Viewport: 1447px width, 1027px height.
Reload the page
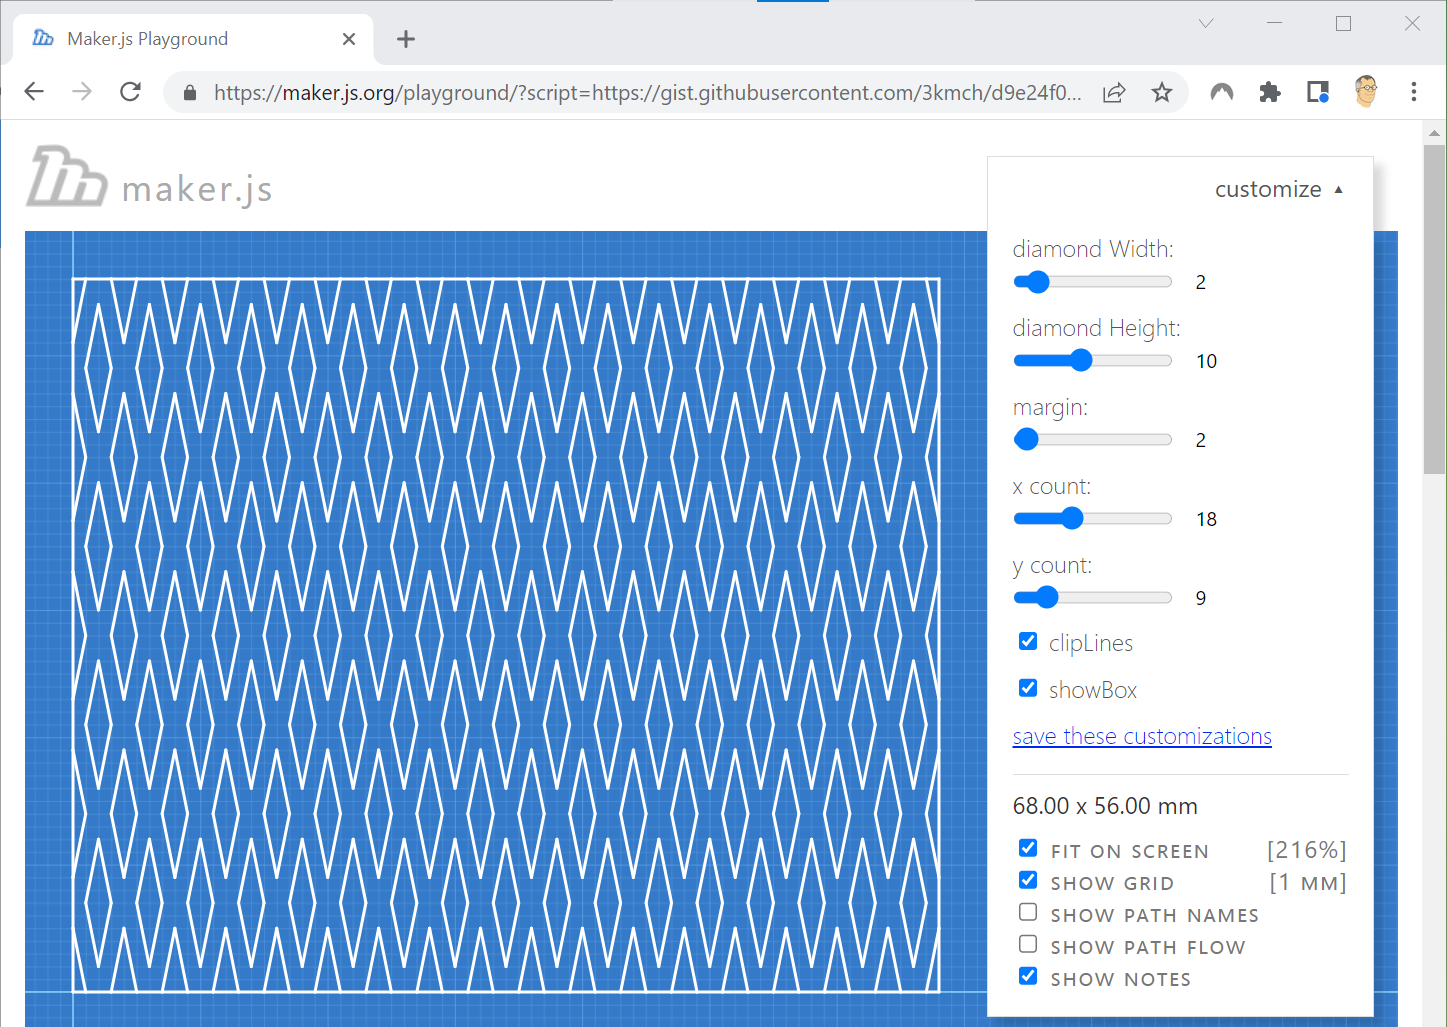click(130, 92)
